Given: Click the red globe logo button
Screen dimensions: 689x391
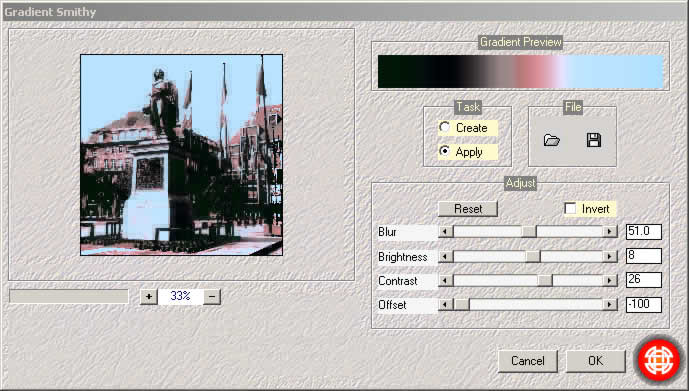Looking at the screenshot, I should click(659, 360).
